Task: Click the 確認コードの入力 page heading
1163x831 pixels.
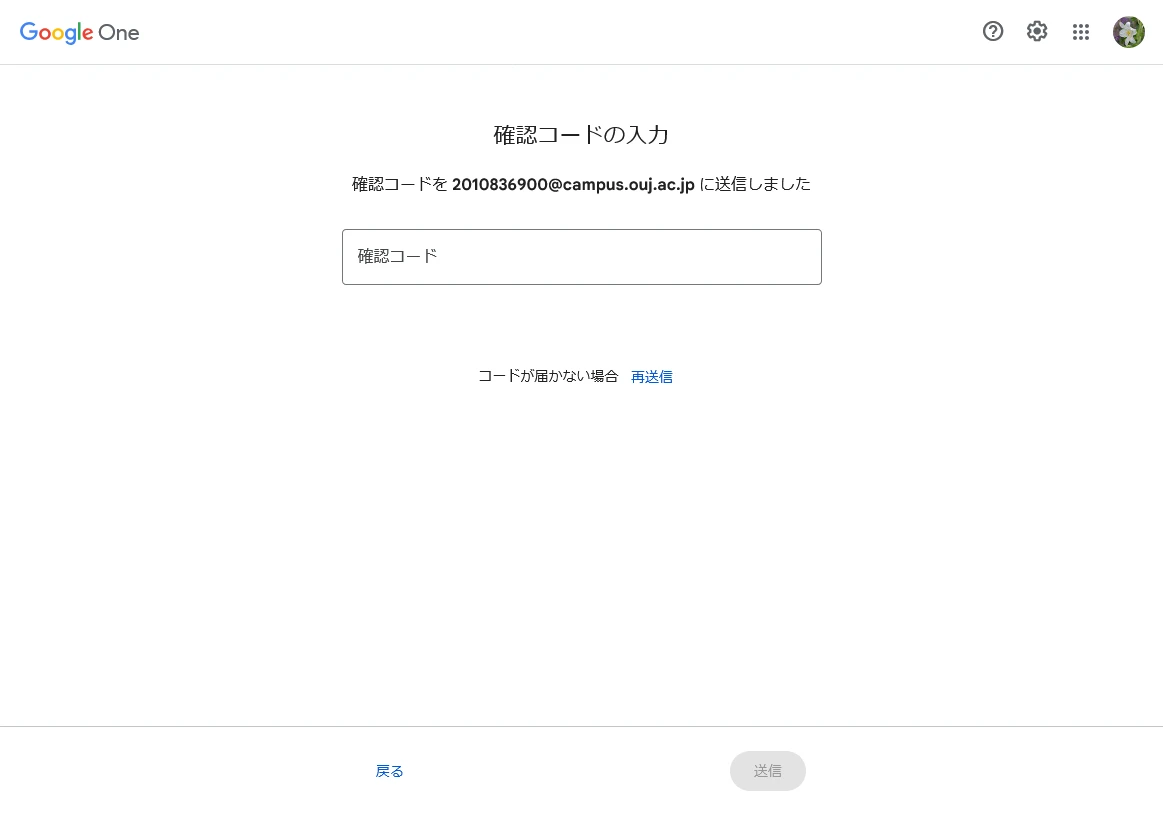Action: 581,135
